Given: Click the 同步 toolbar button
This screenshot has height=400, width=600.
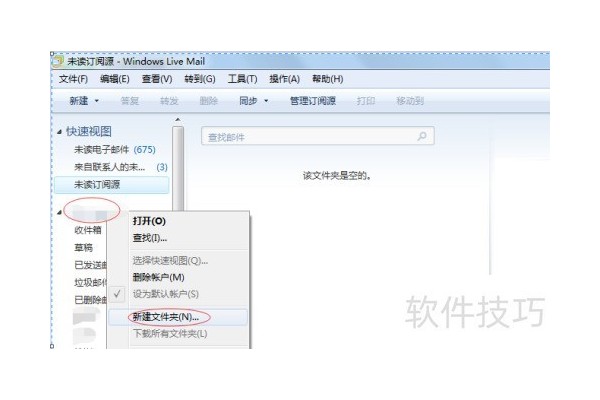Looking at the screenshot, I should [x=248, y=101].
